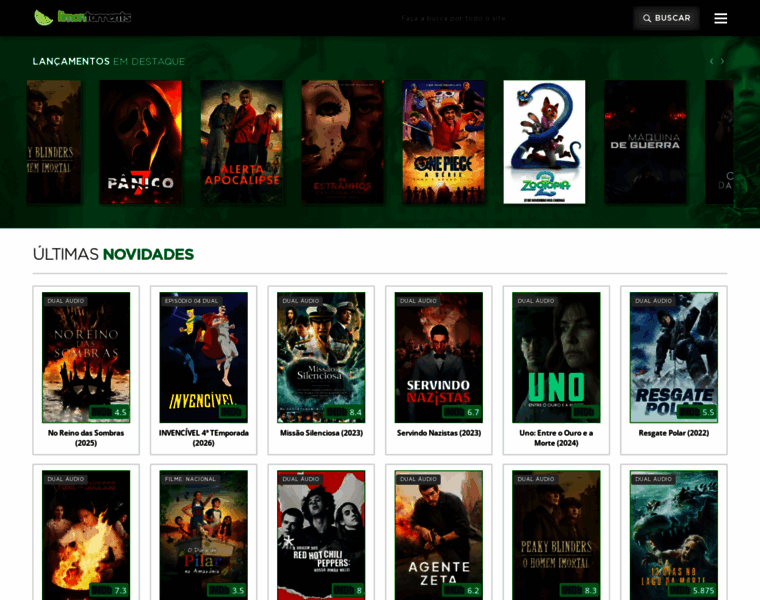Click the IMDb 3.5 badge on Pilar poster
The width and height of the screenshot is (760, 600).
[227, 590]
